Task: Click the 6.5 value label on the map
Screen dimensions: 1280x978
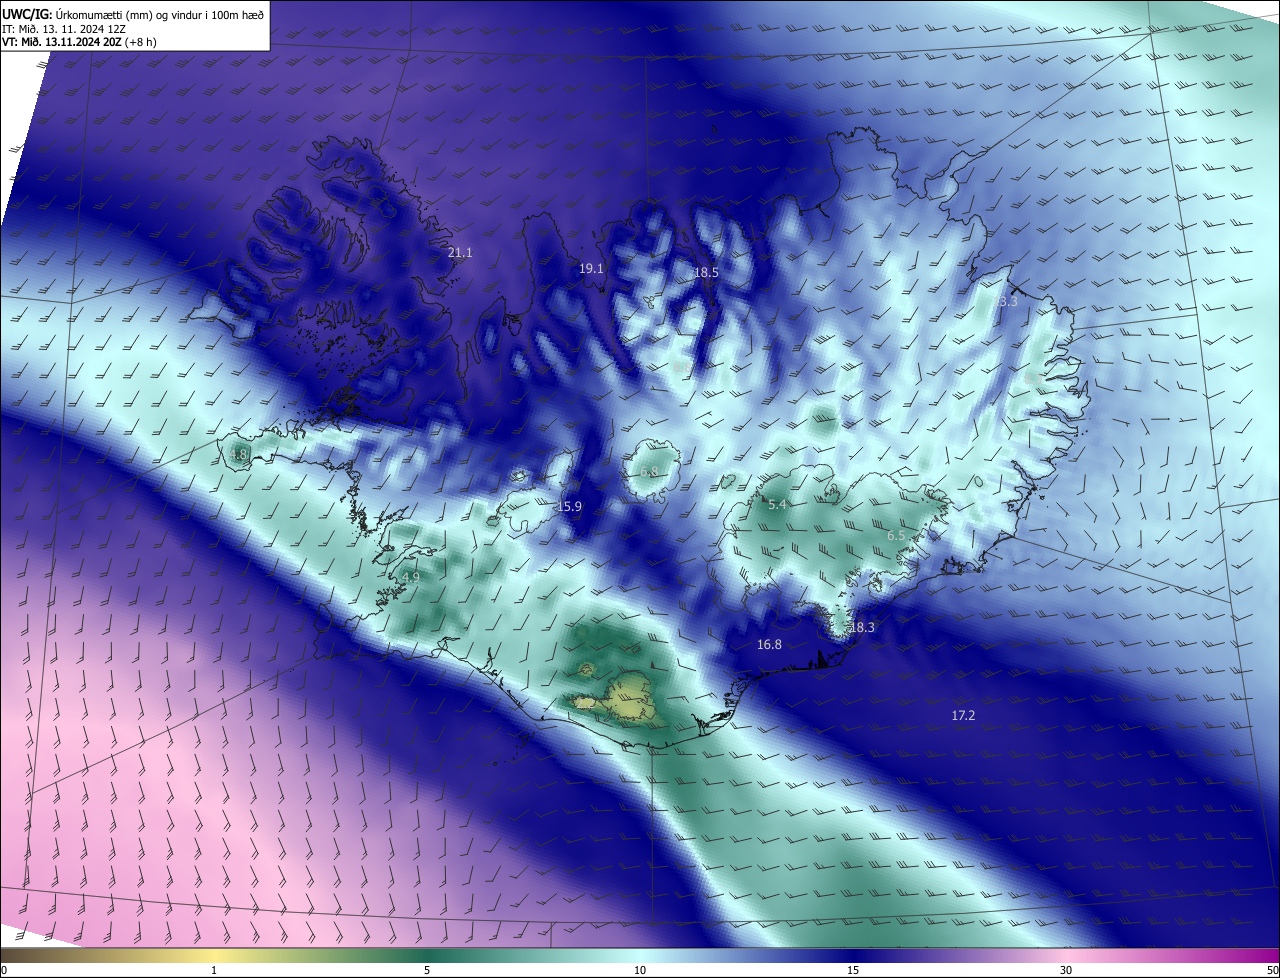Action: pyautogui.click(x=896, y=536)
